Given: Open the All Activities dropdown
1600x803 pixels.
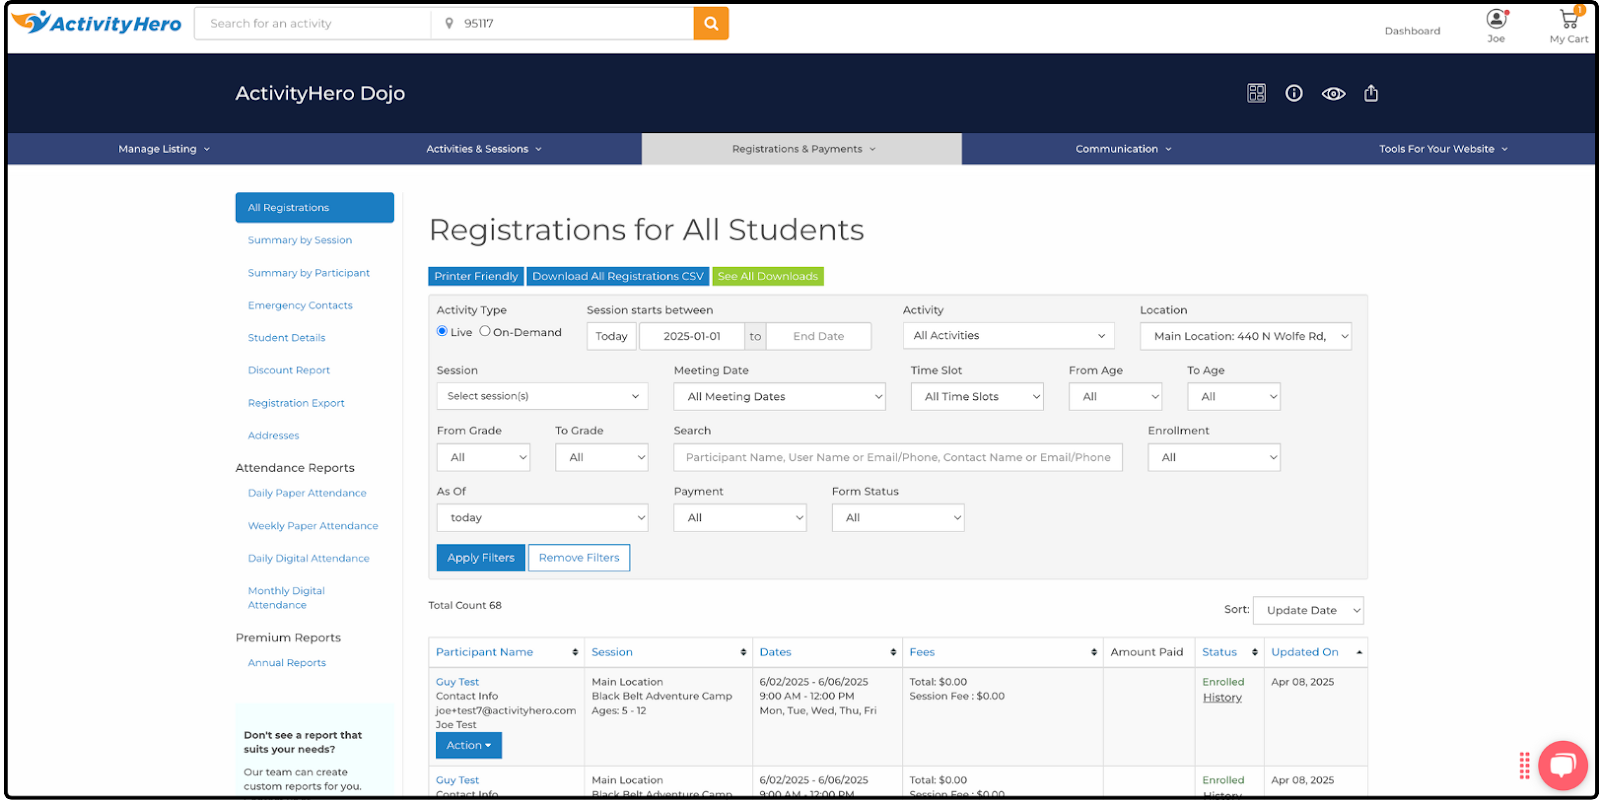Looking at the screenshot, I should click(1008, 336).
